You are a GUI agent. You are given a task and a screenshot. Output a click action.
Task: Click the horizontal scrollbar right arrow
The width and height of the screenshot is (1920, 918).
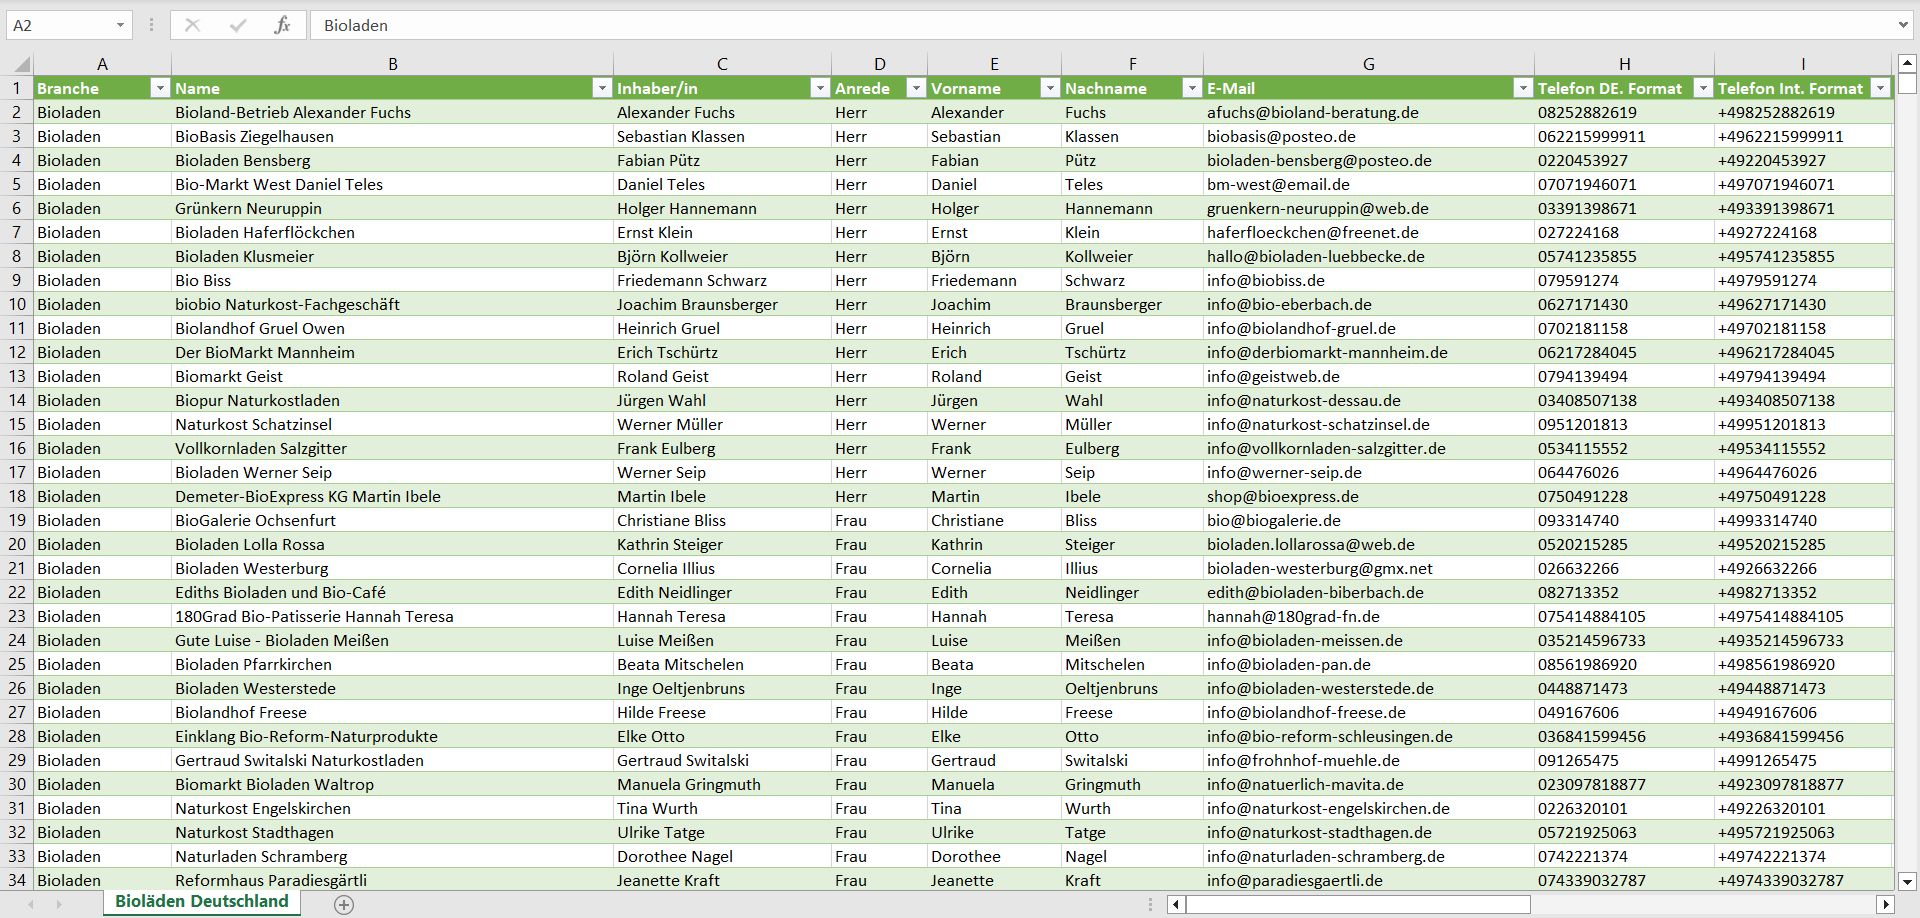[1885, 904]
